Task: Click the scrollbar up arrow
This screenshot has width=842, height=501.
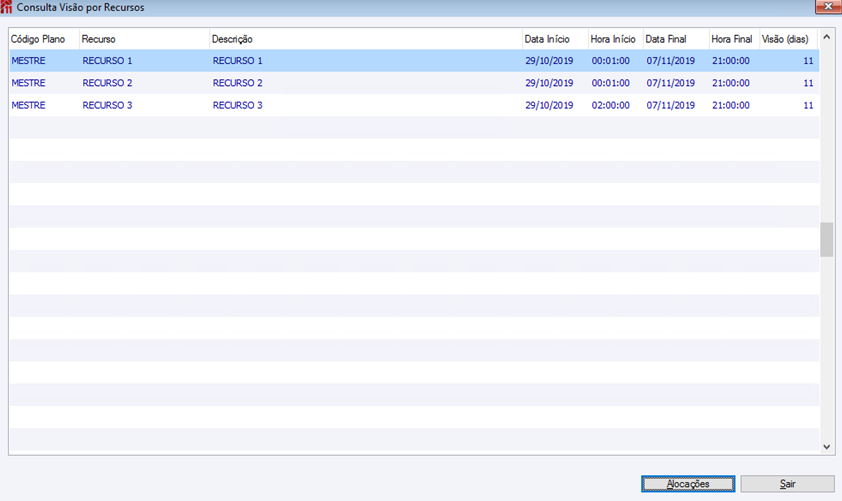Action: (826, 37)
